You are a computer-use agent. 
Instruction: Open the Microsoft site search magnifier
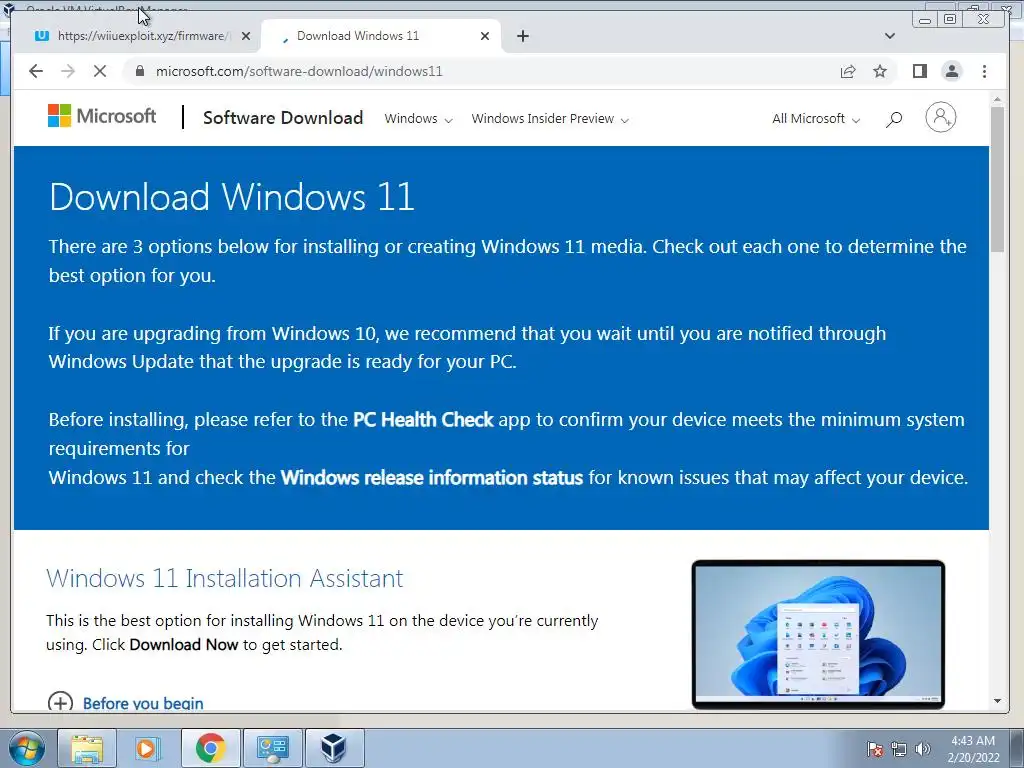894,119
